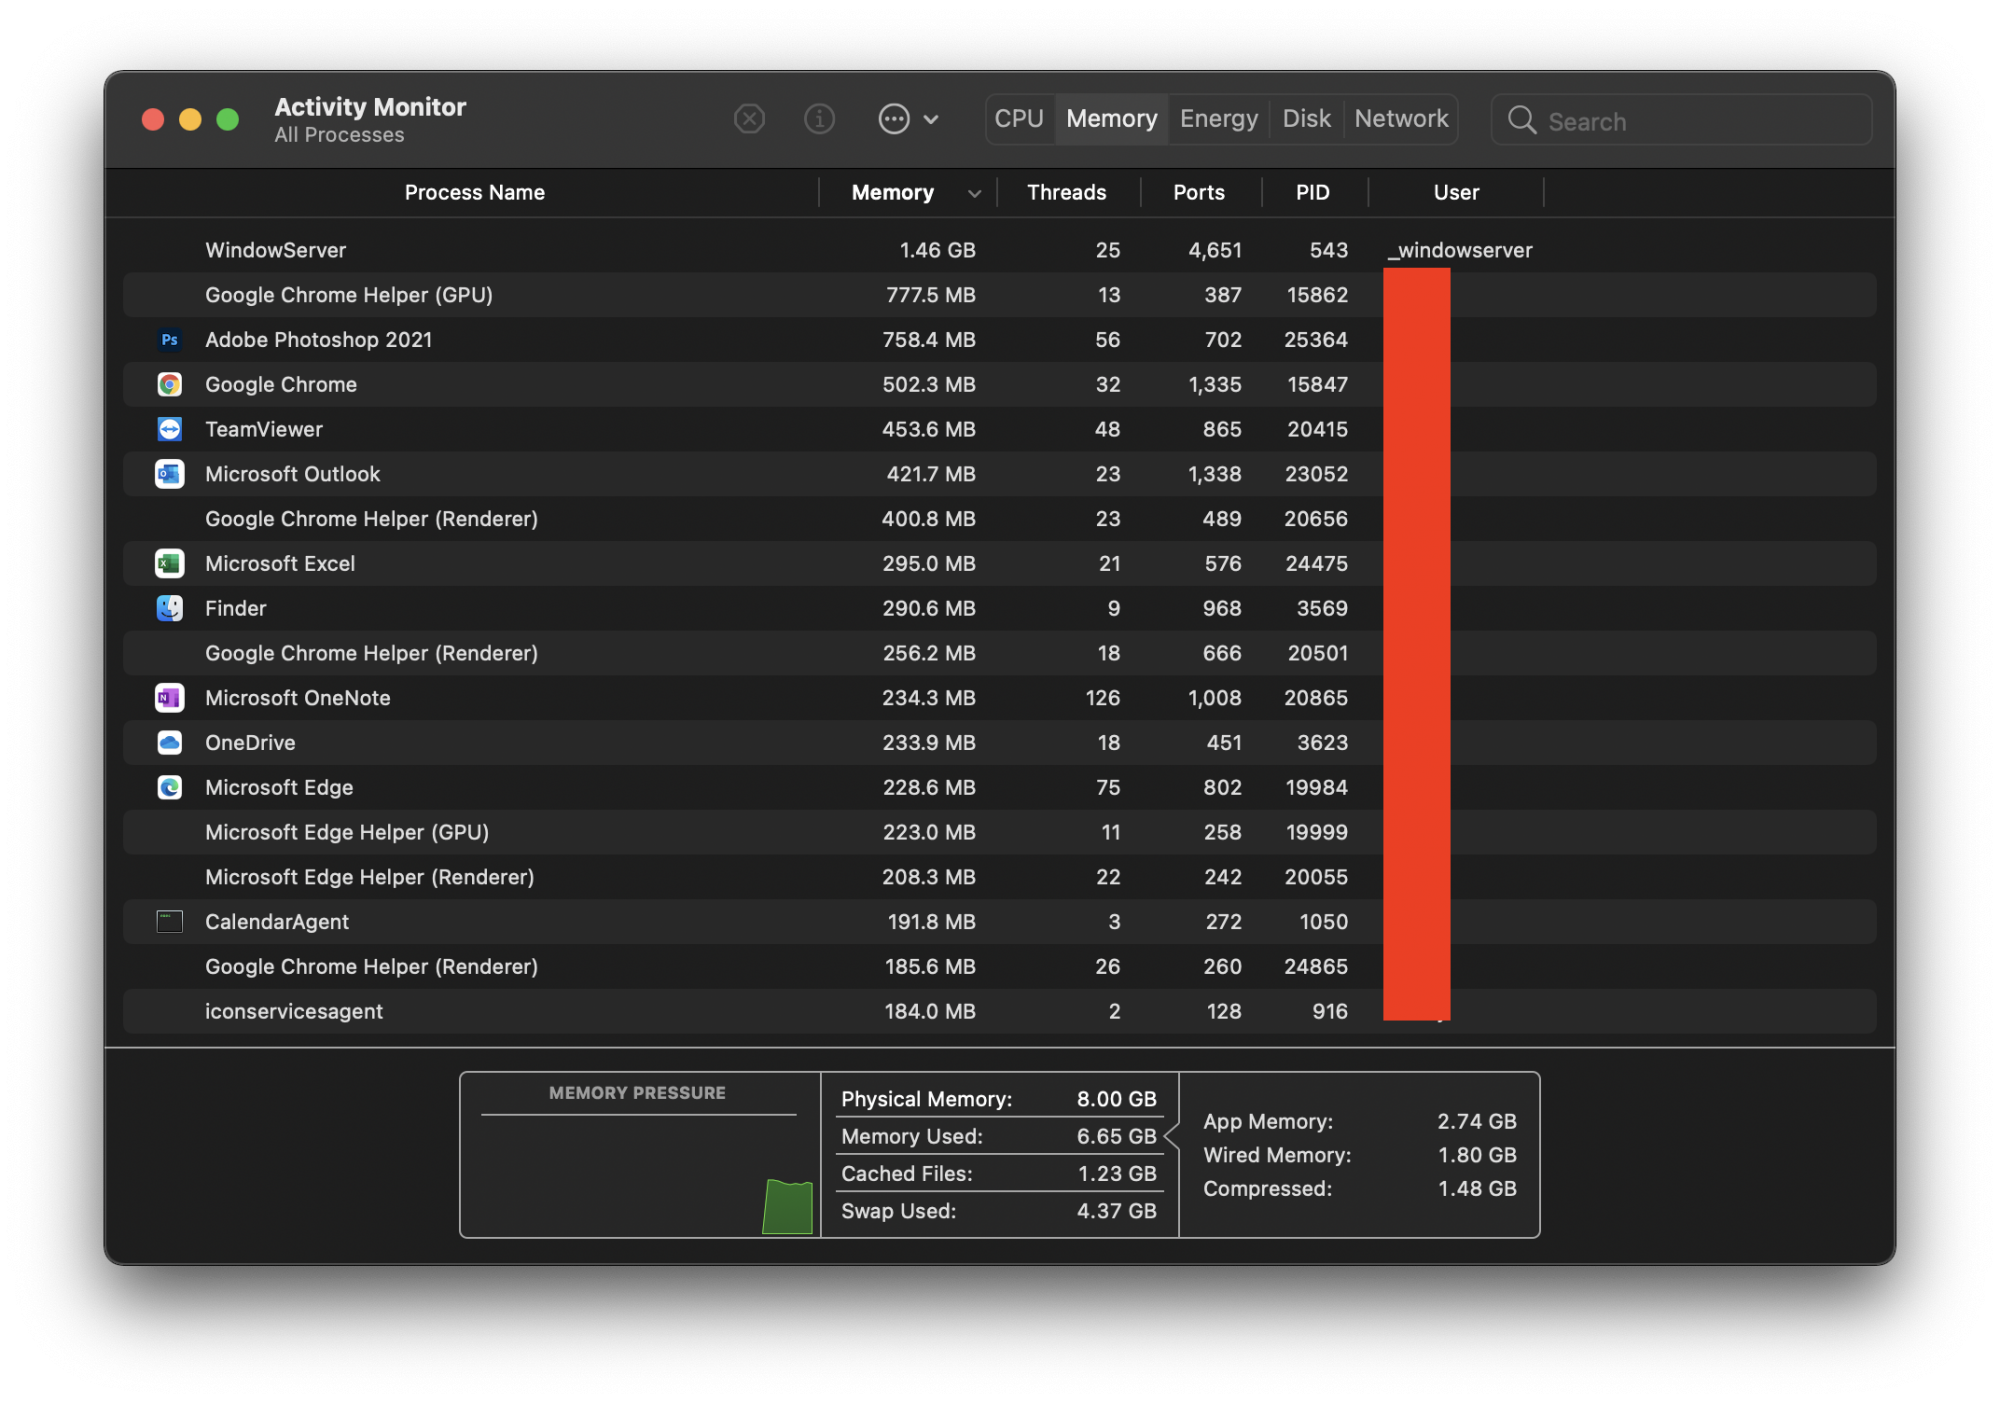
Task: Click PID 25364 for Photoshop
Action: (x=1315, y=340)
